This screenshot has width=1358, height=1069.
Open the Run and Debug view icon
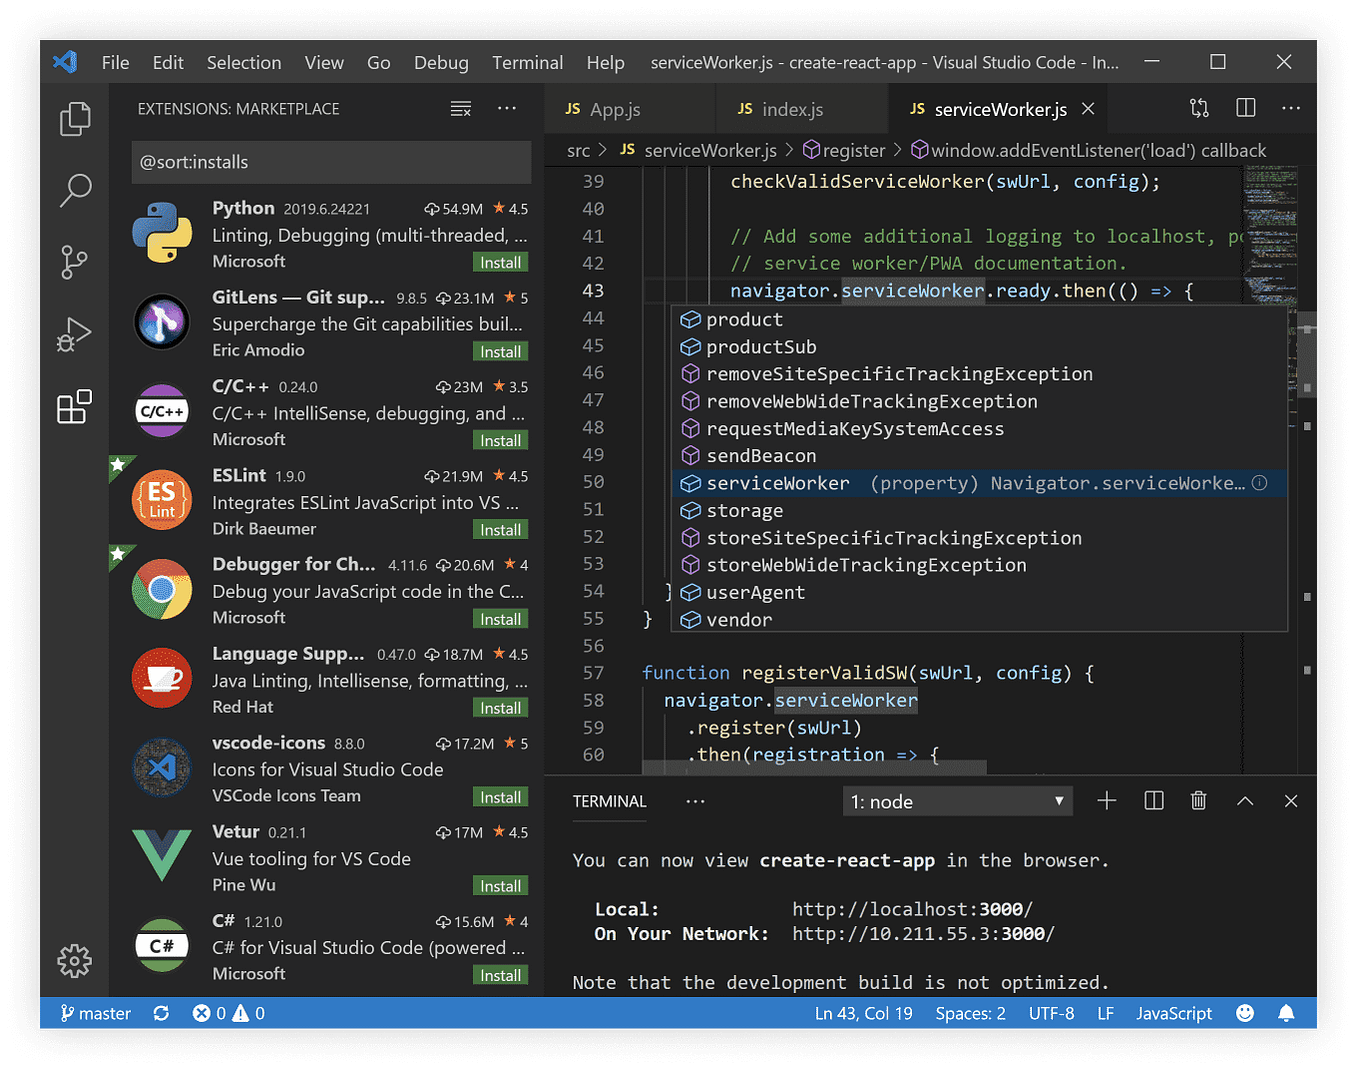click(x=75, y=334)
